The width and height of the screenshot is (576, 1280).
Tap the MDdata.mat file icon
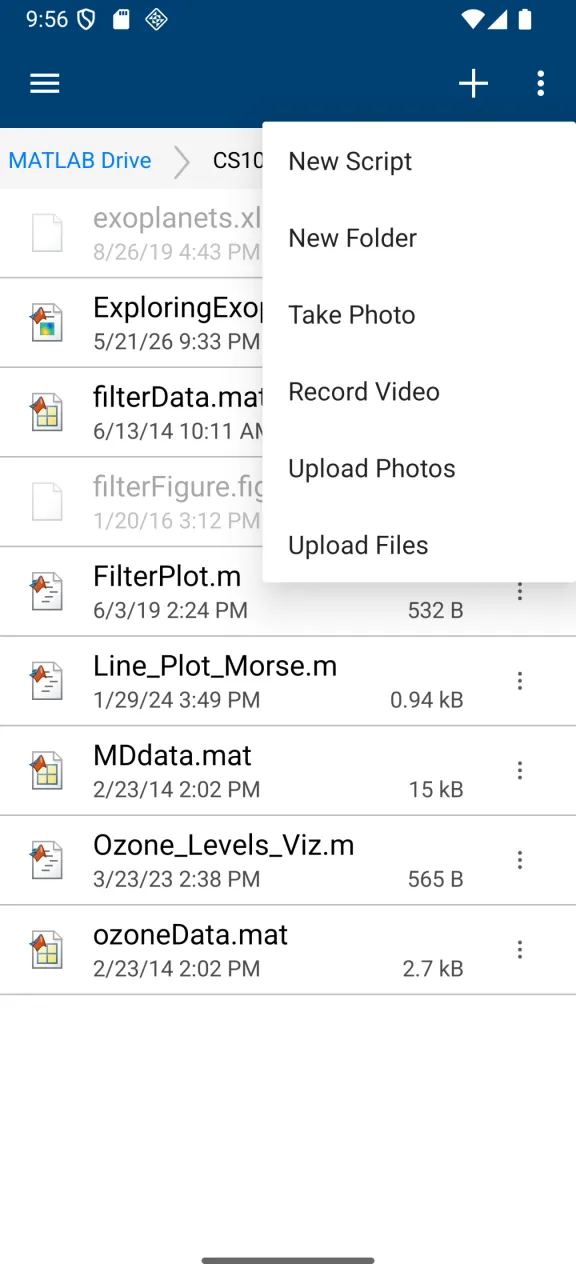47,771
